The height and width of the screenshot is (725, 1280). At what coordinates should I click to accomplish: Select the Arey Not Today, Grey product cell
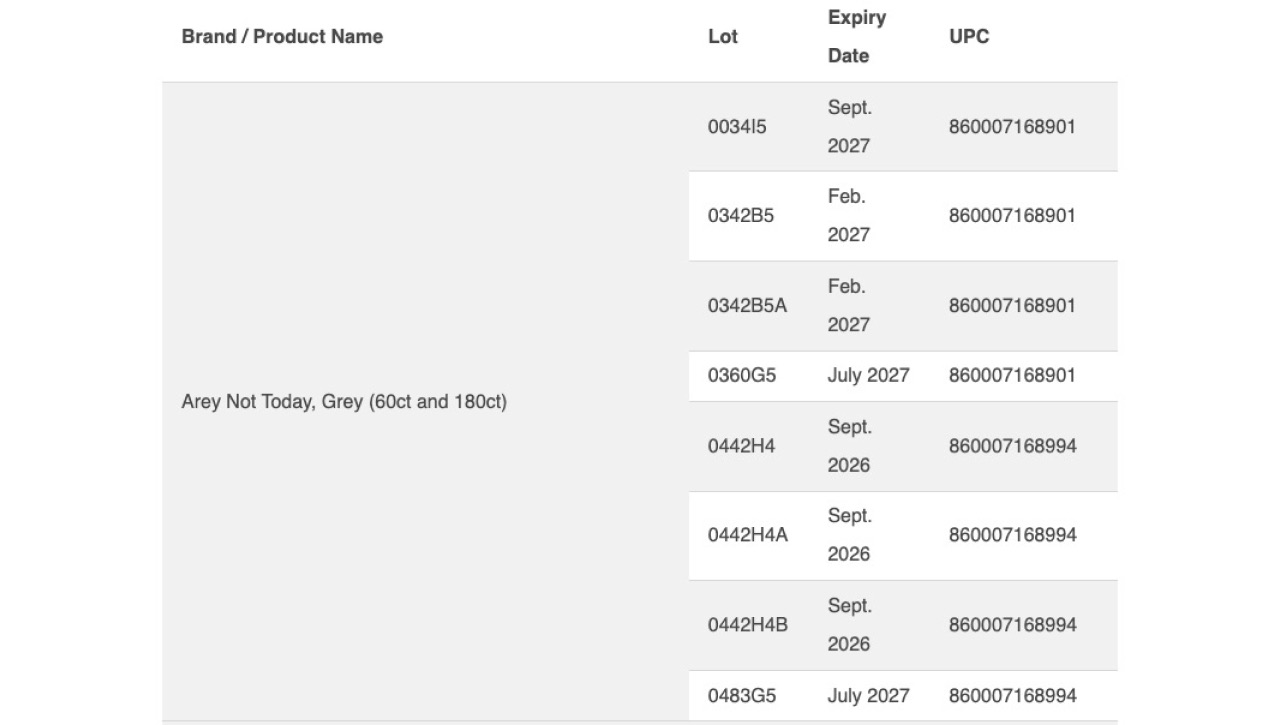[x=344, y=402]
